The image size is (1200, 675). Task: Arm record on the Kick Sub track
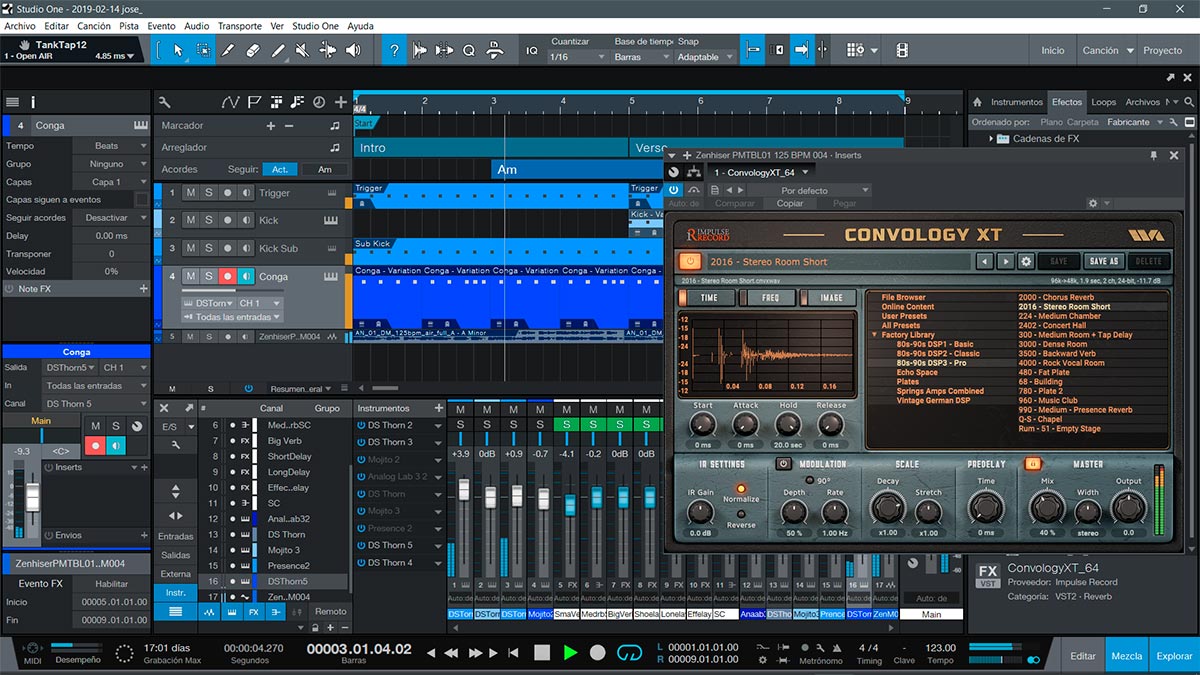coord(227,248)
